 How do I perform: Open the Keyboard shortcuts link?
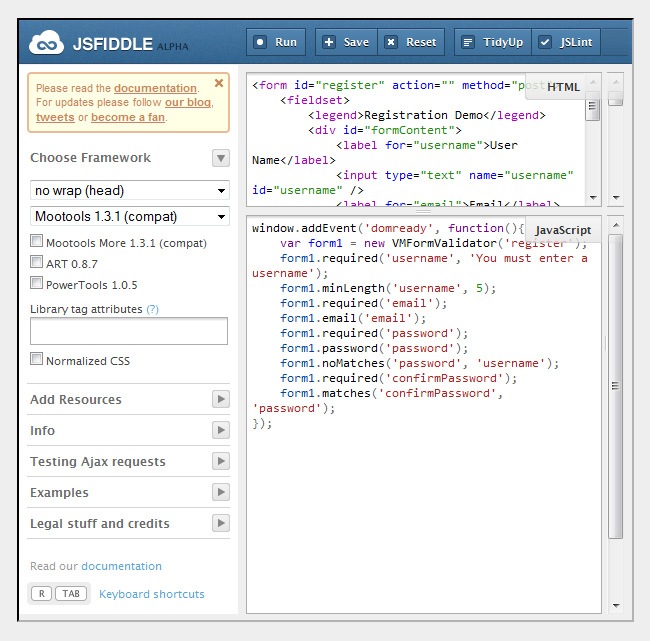point(152,594)
